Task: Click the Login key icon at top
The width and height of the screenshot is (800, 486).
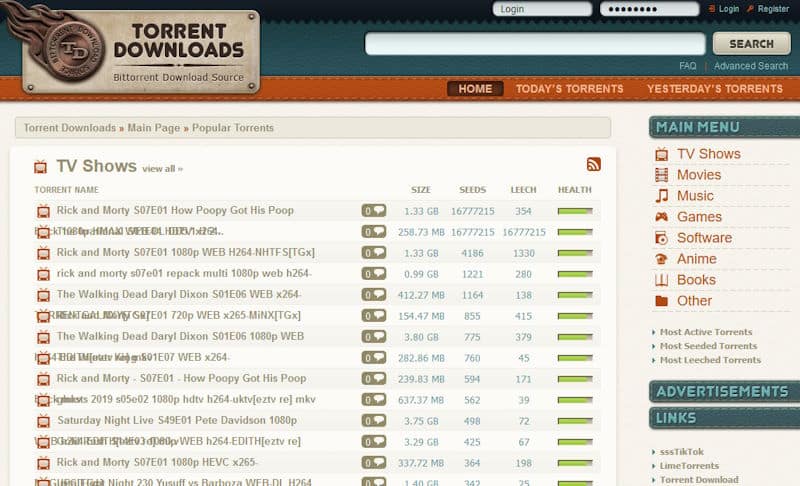Action: 712,9
